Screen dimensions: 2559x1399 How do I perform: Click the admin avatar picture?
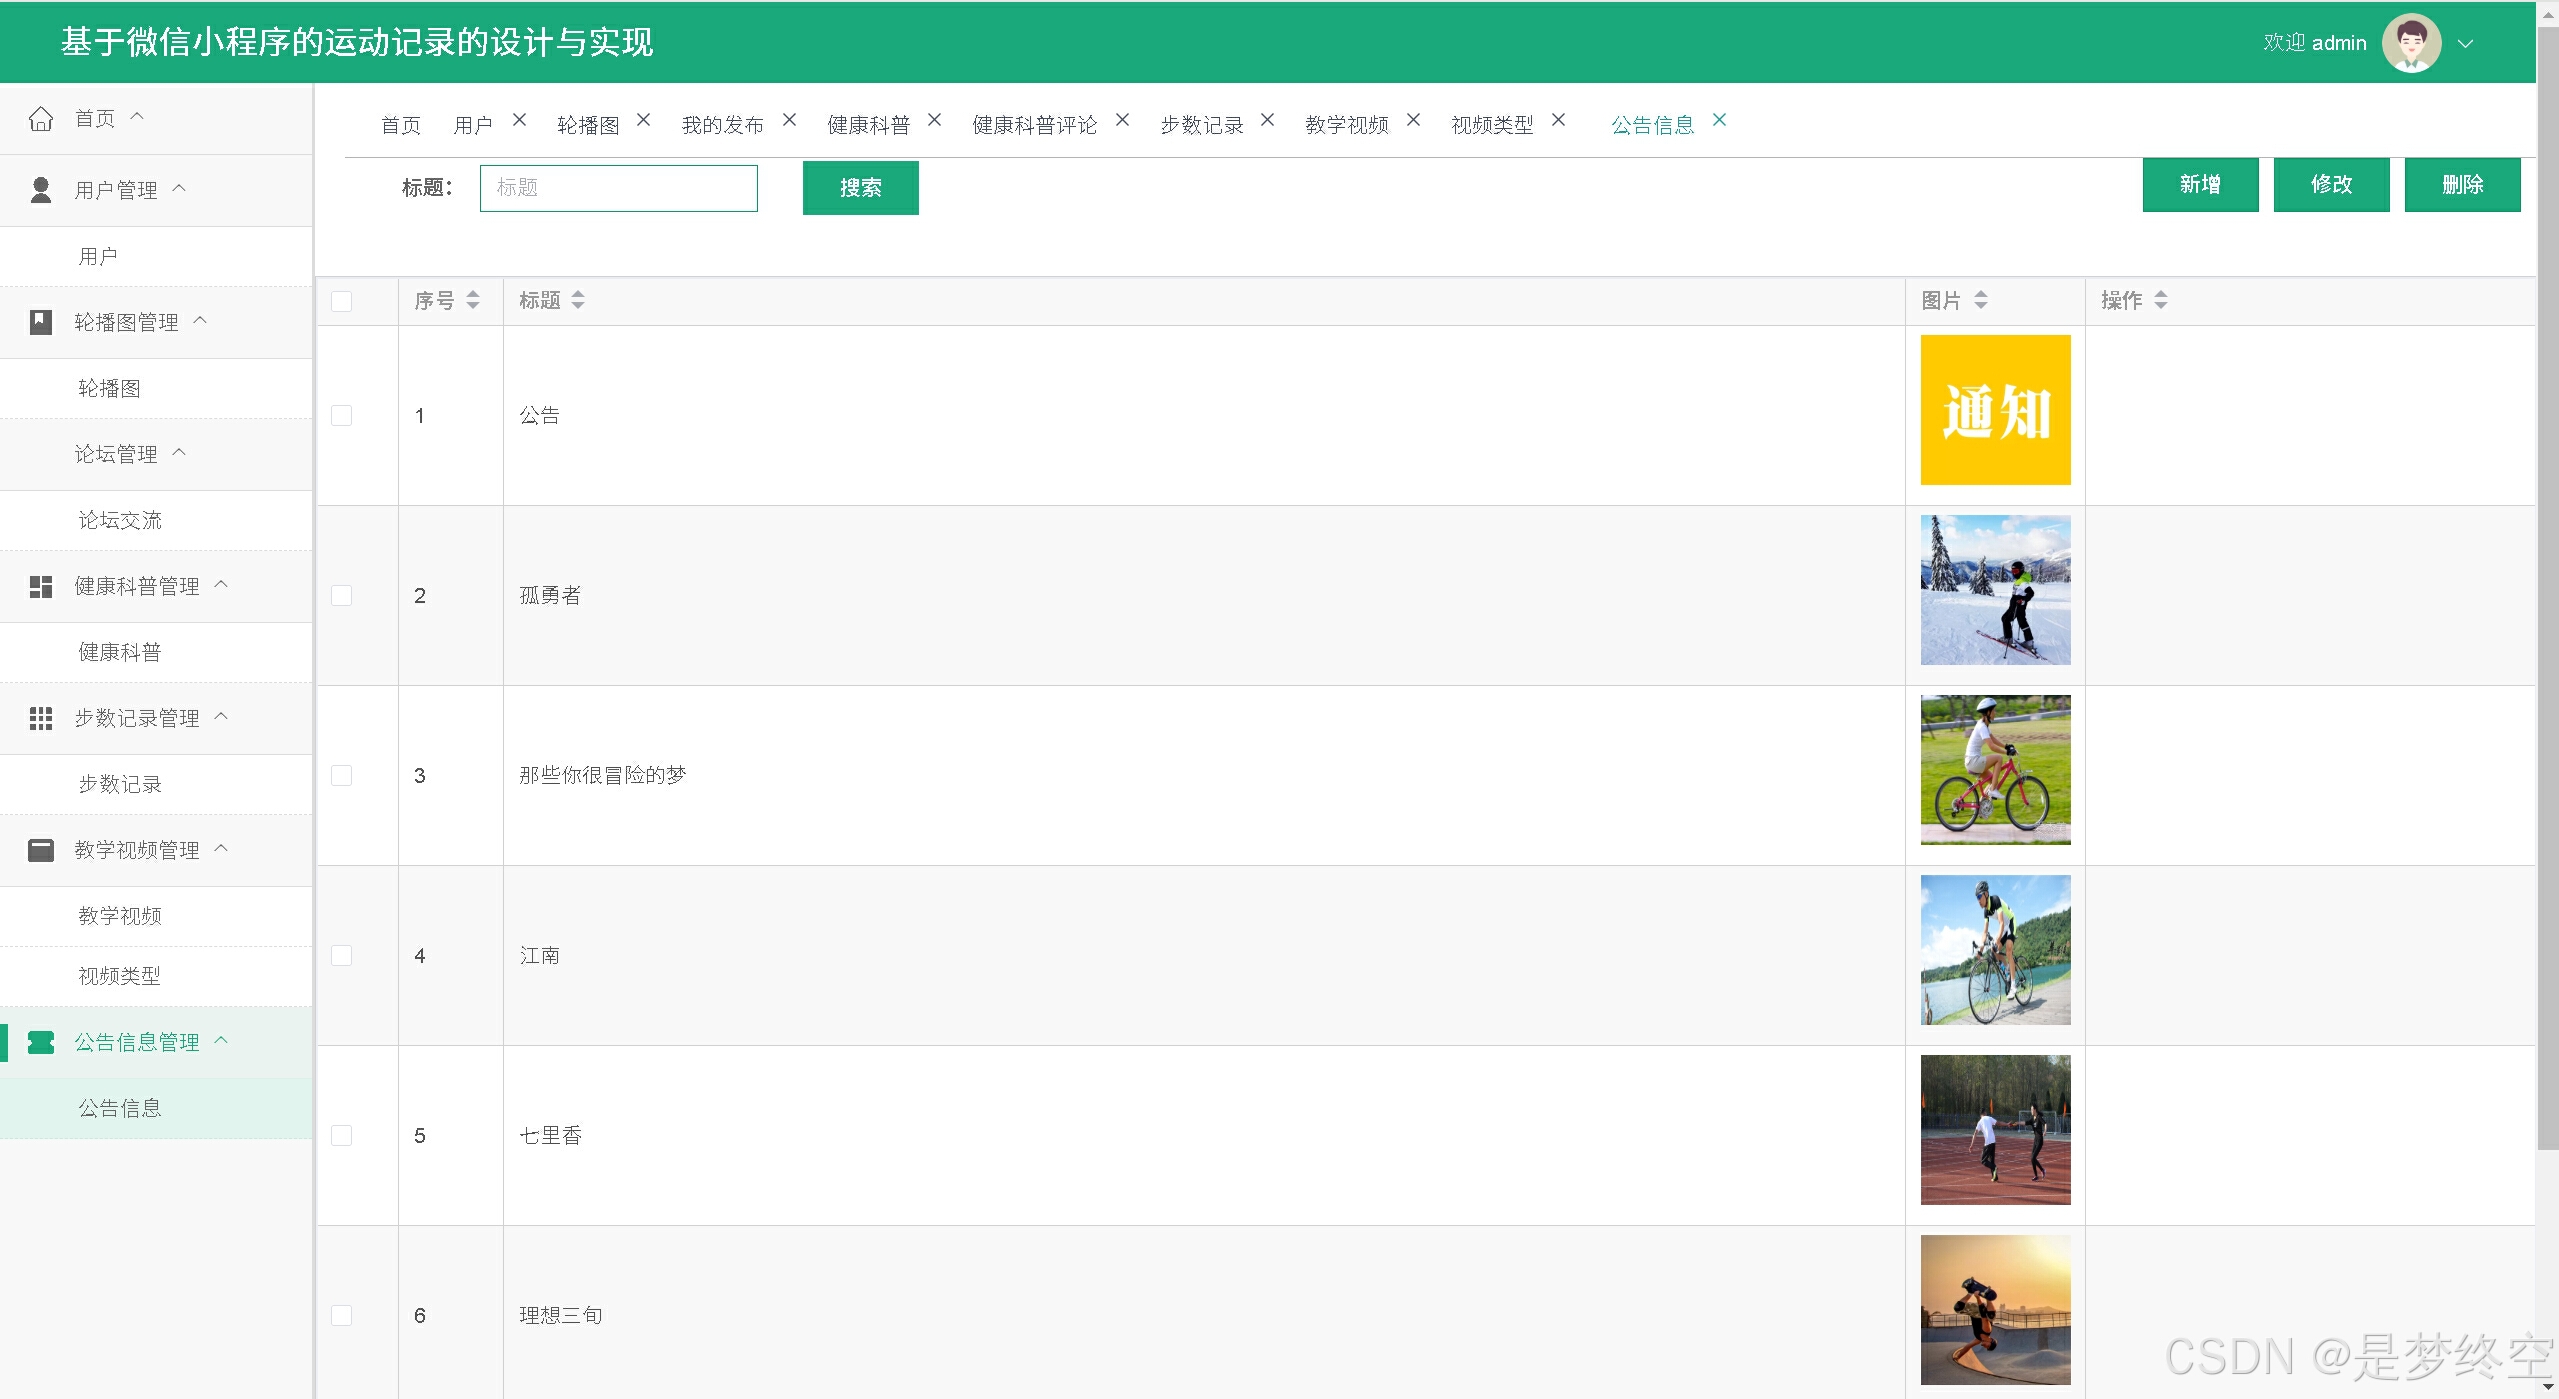point(2411,43)
